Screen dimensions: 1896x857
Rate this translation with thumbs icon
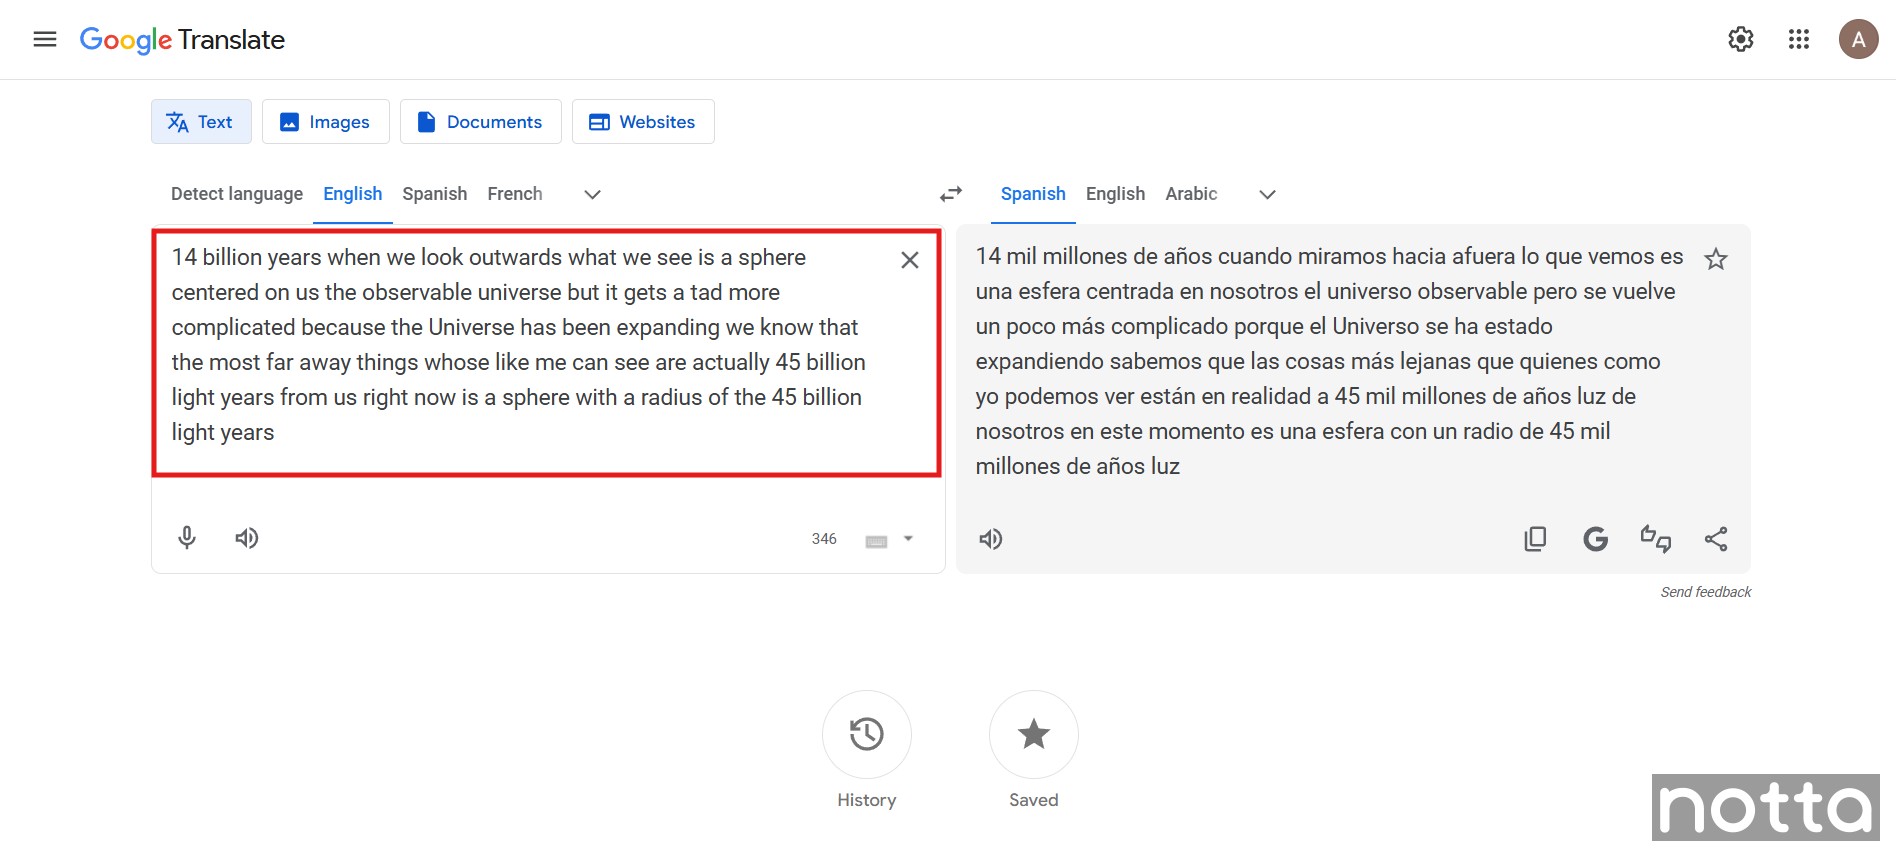(x=1655, y=539)
